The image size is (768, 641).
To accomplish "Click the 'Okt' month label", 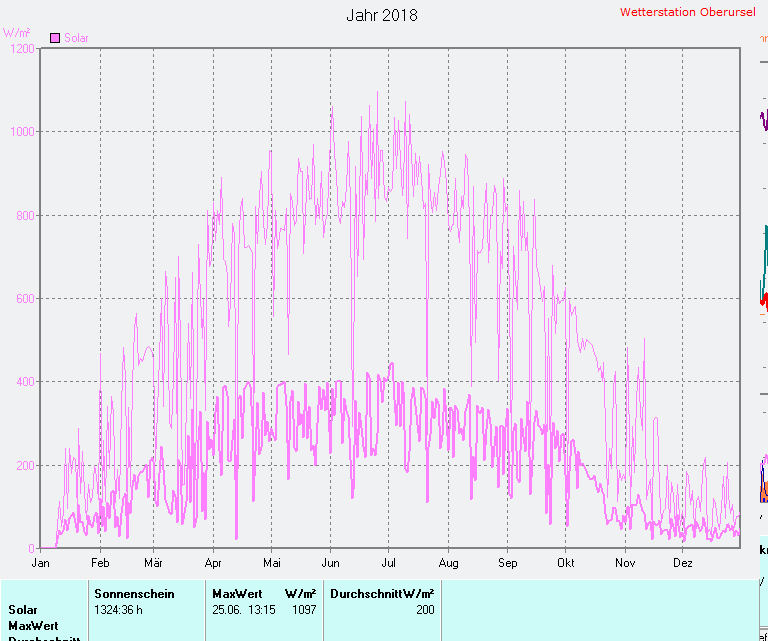I will pyautogui.click(x=566, y=563).
